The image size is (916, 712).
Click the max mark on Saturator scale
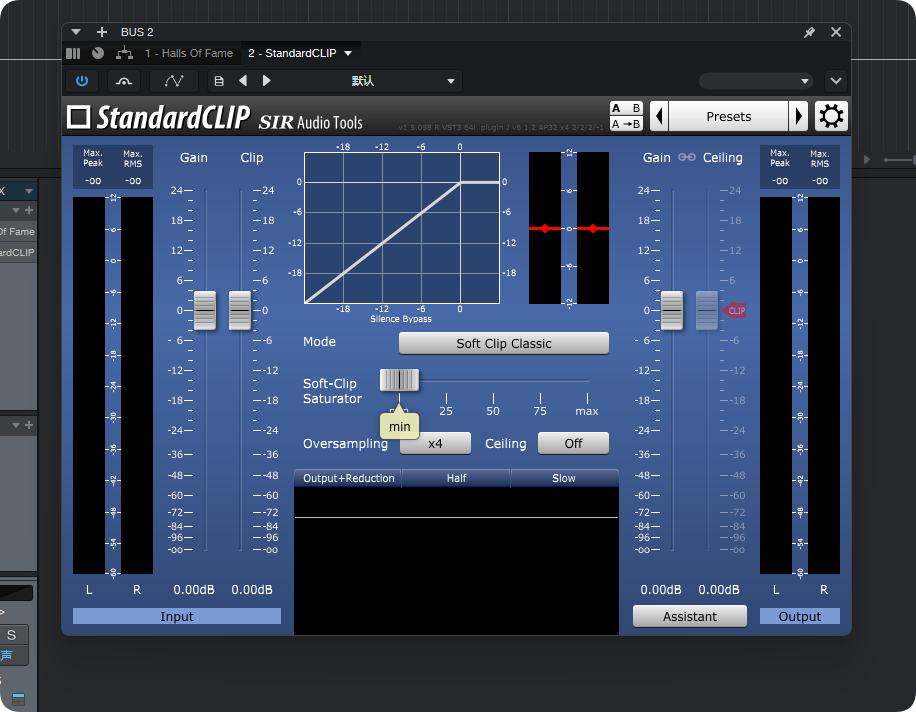587,411
